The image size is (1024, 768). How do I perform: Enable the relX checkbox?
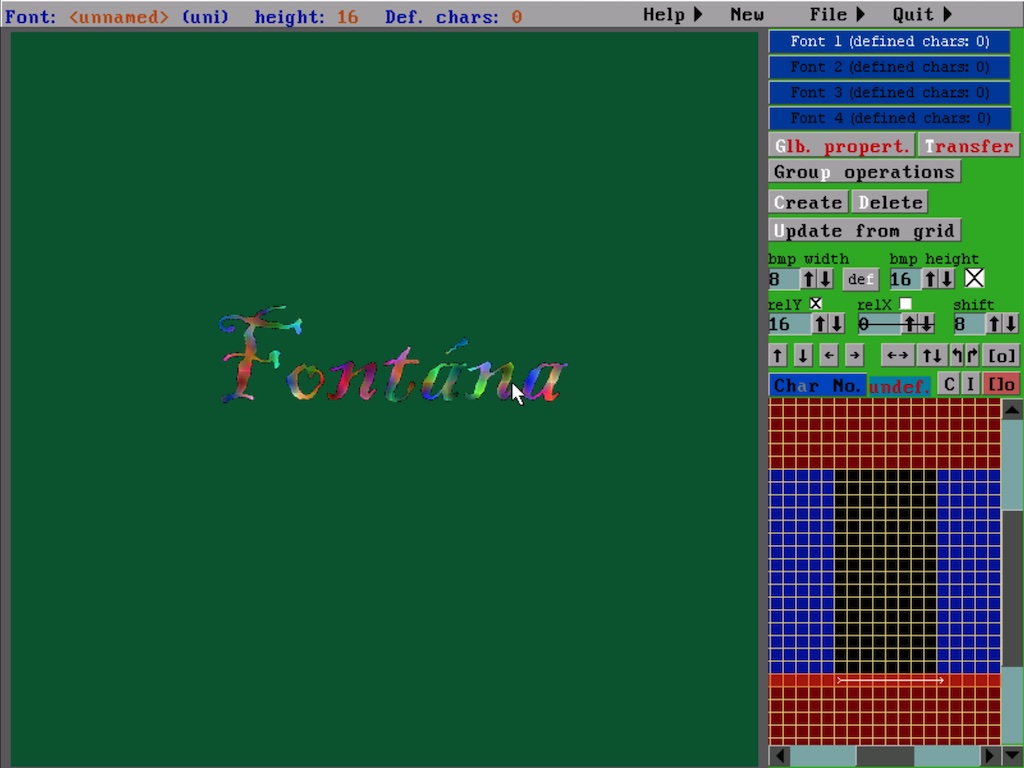point(905,304)
